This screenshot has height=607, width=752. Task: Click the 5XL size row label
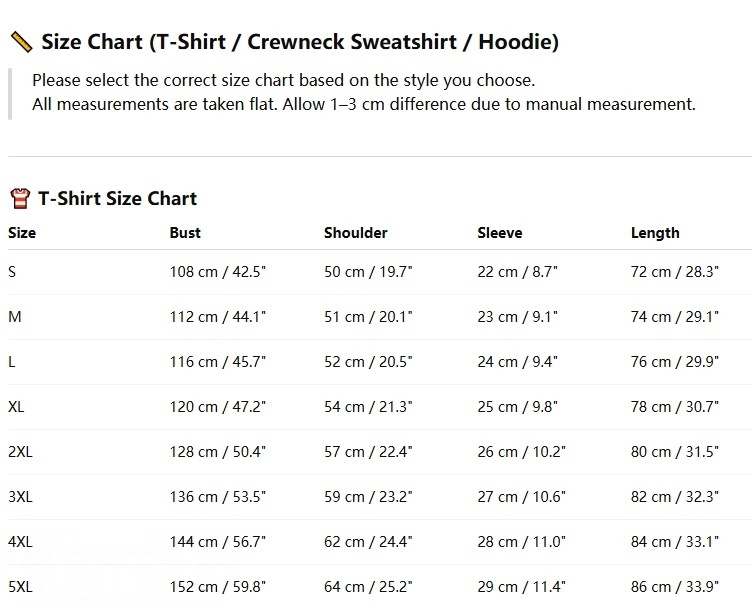[20, 587]
